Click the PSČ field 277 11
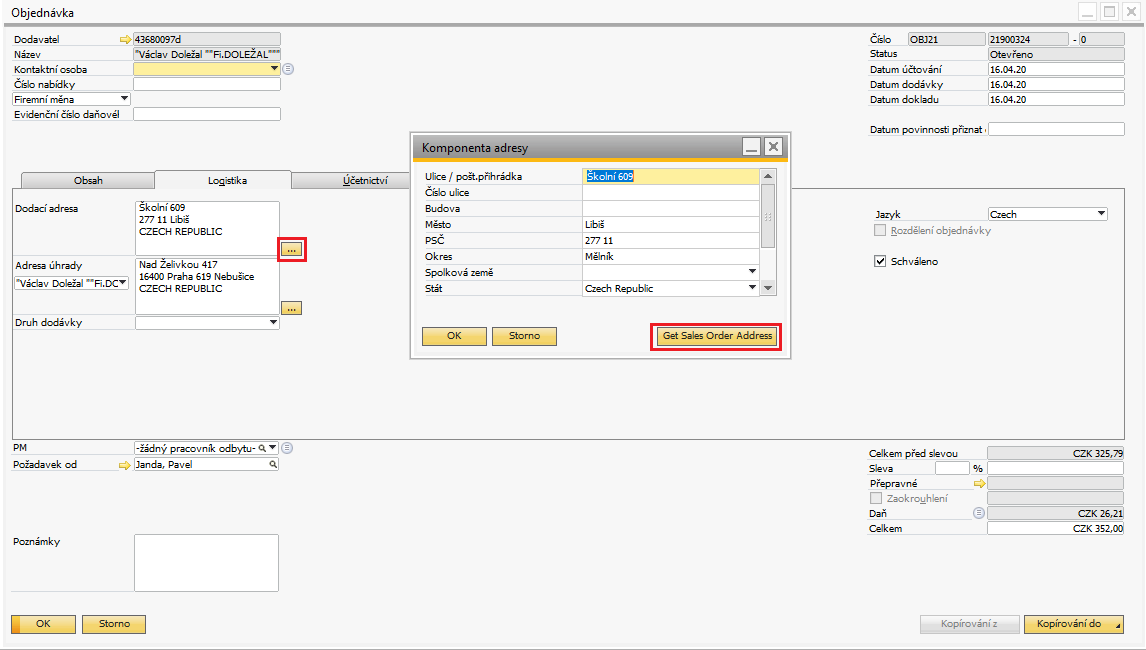Image resolution: width=1146 pixels, height=650 pixels. [671, 241]
